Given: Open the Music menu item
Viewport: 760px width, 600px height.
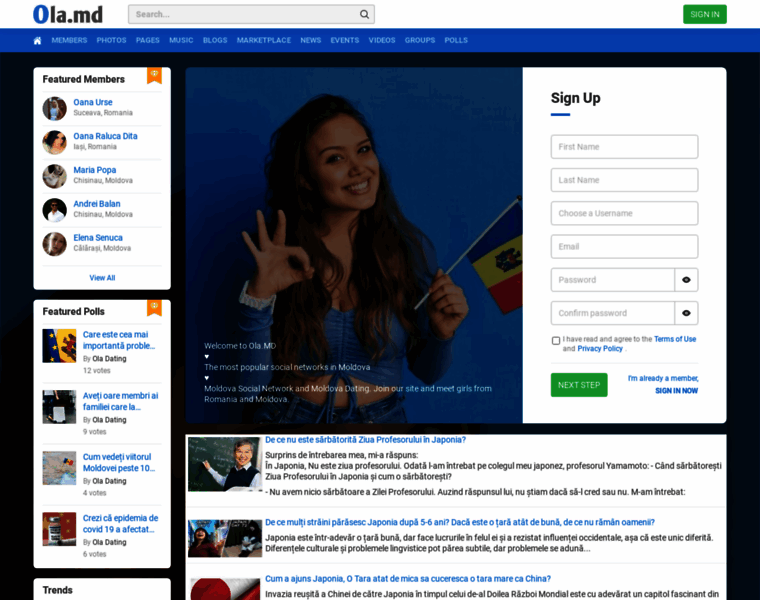Looking at the screenshot, I should coord(181,40).
